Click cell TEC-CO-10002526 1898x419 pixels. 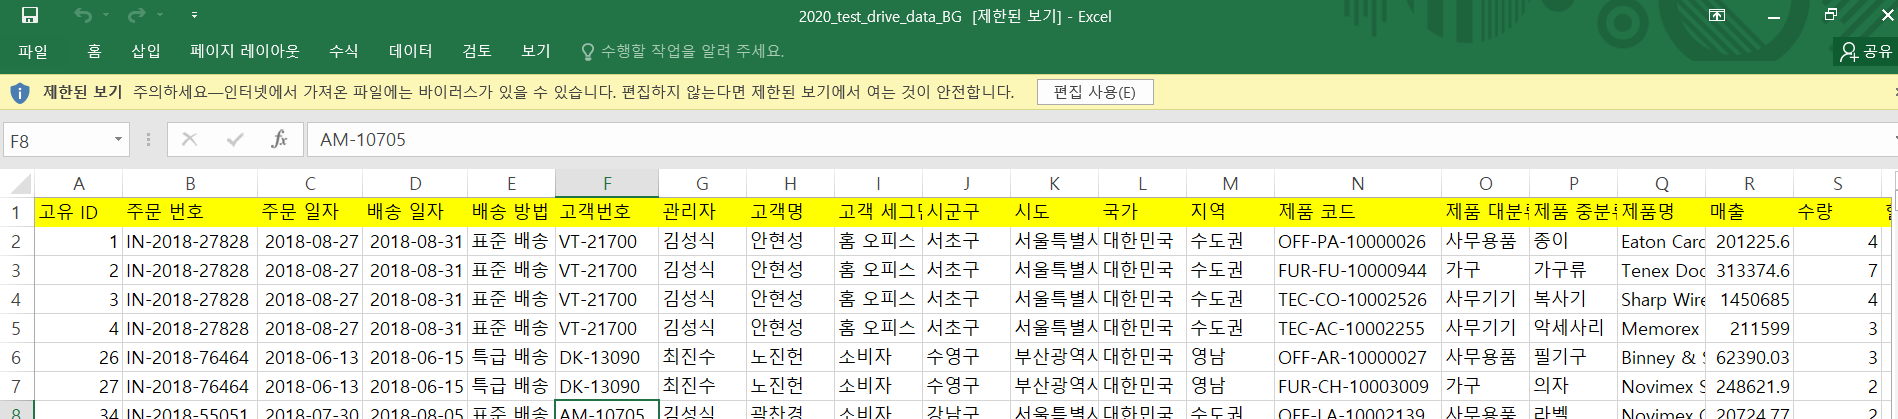[1358, 299]
